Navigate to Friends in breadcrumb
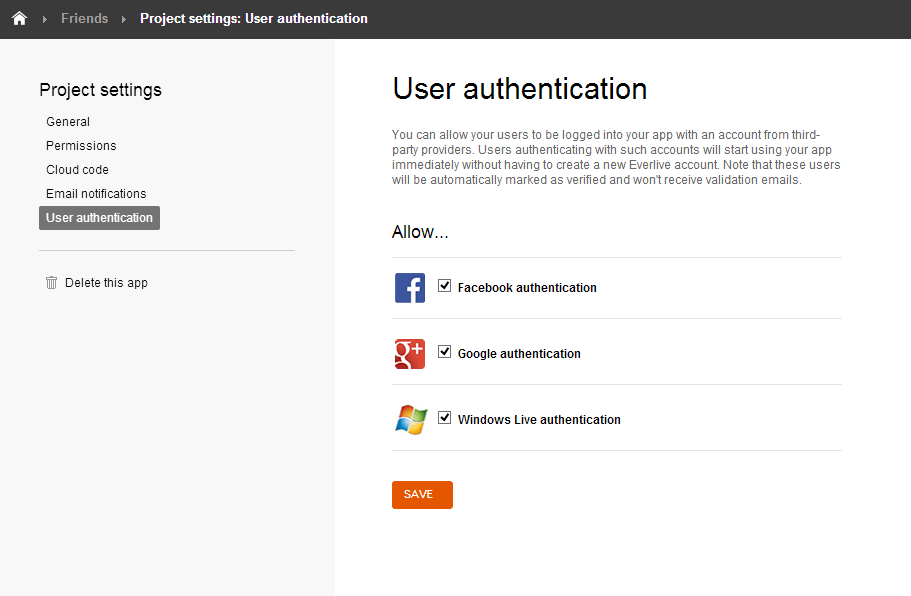 click(x=84, y=19)
